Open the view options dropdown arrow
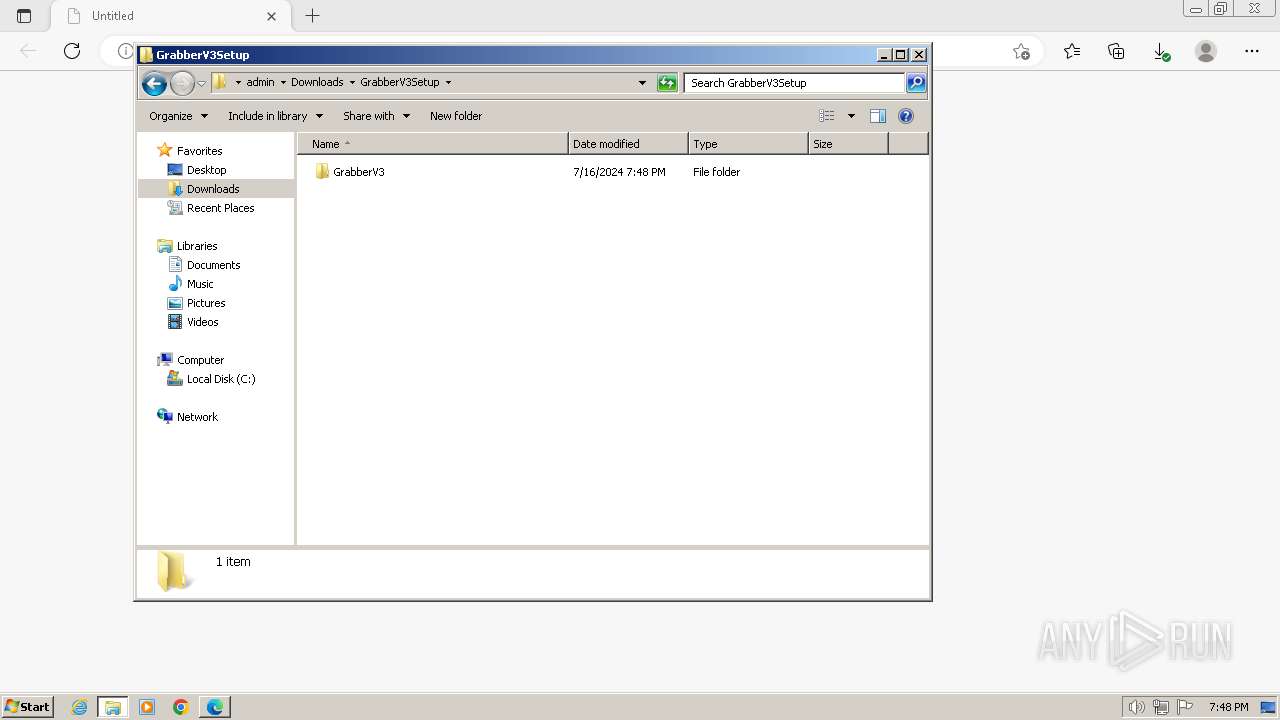The image size is (1280, 720). pyautogui.click(x=851, y=116)
